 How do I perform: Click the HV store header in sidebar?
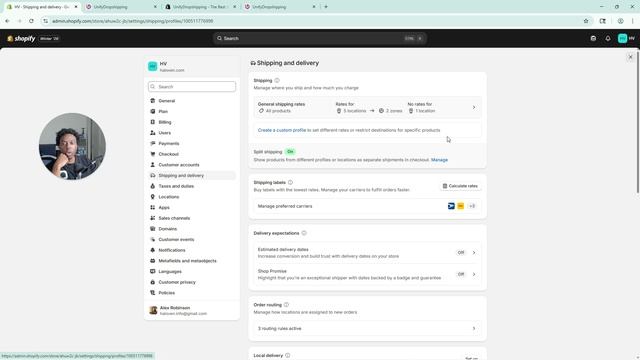[x=192, y=67]
